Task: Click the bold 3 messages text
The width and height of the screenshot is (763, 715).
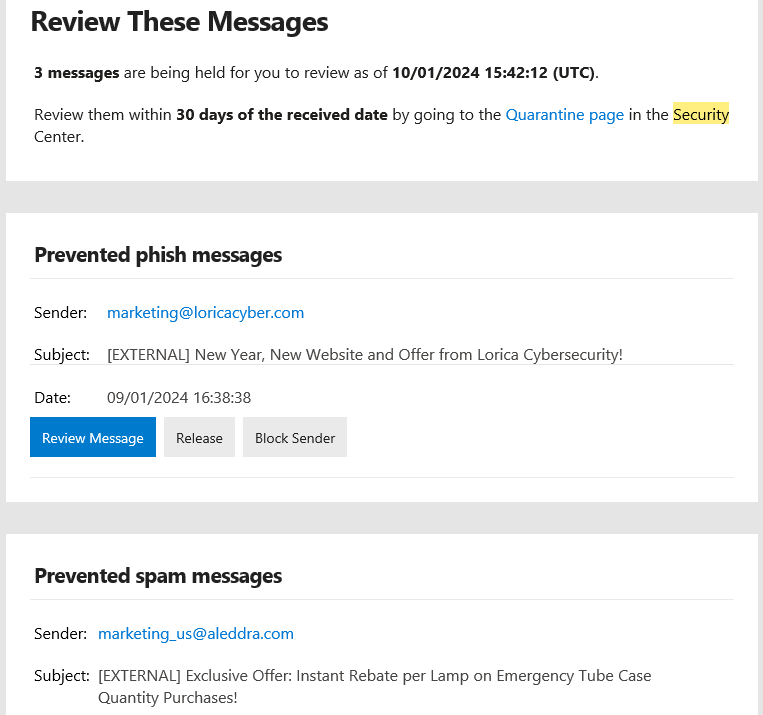Action: point(76,73)
